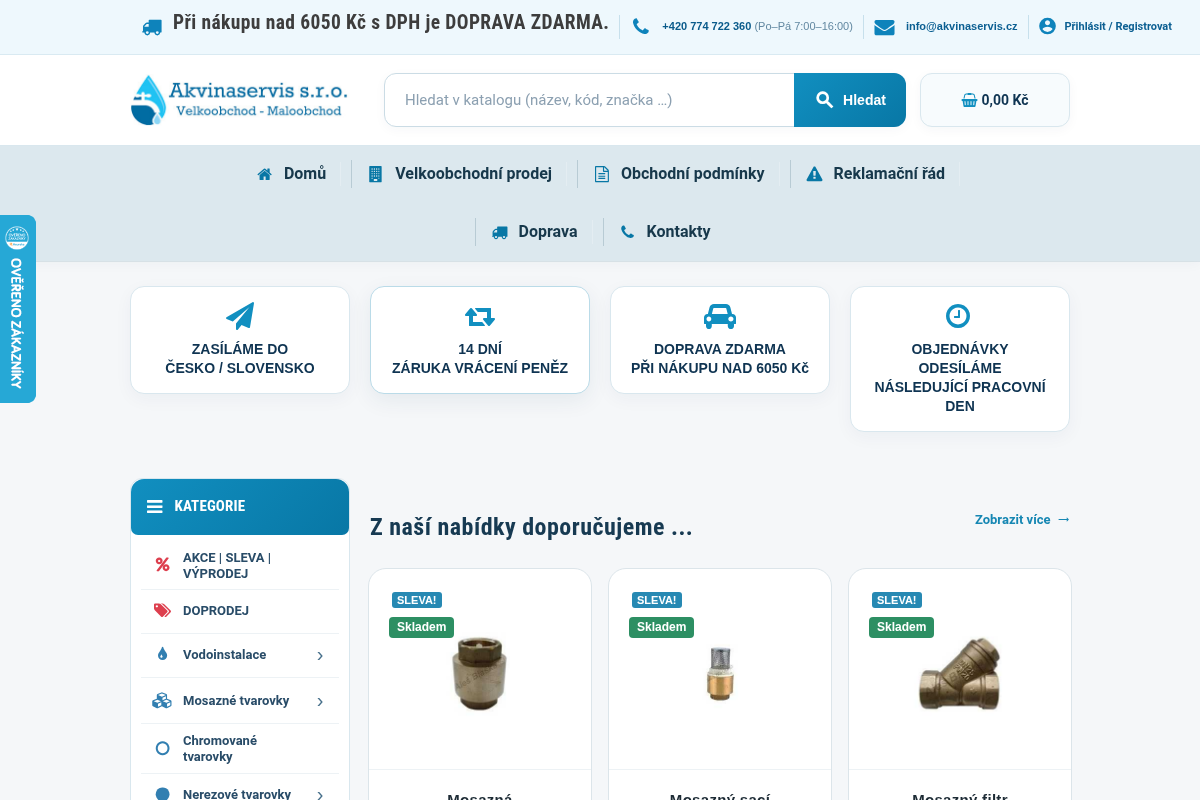Open the brass check valve product image
The height and width of the screenshot is (800, 1200).
[x=480, y=675]
